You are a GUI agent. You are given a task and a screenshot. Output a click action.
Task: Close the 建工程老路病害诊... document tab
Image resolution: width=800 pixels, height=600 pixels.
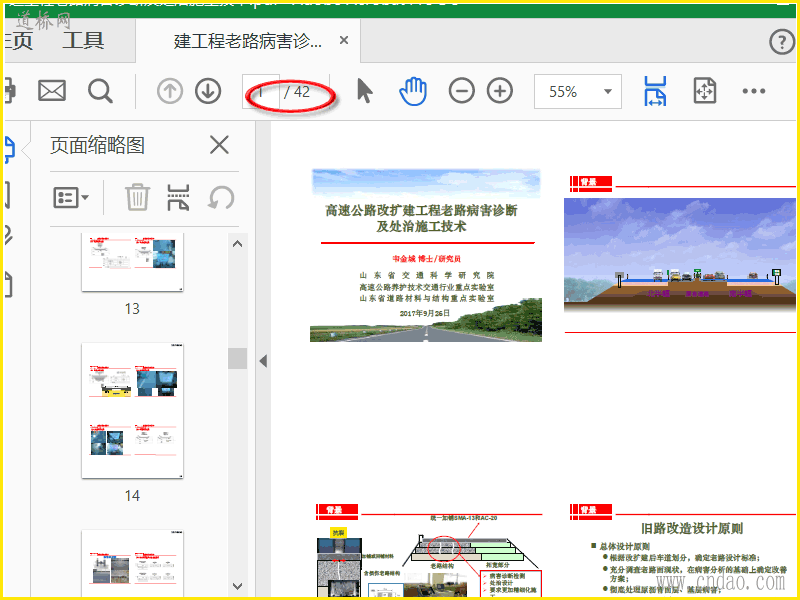344,40
